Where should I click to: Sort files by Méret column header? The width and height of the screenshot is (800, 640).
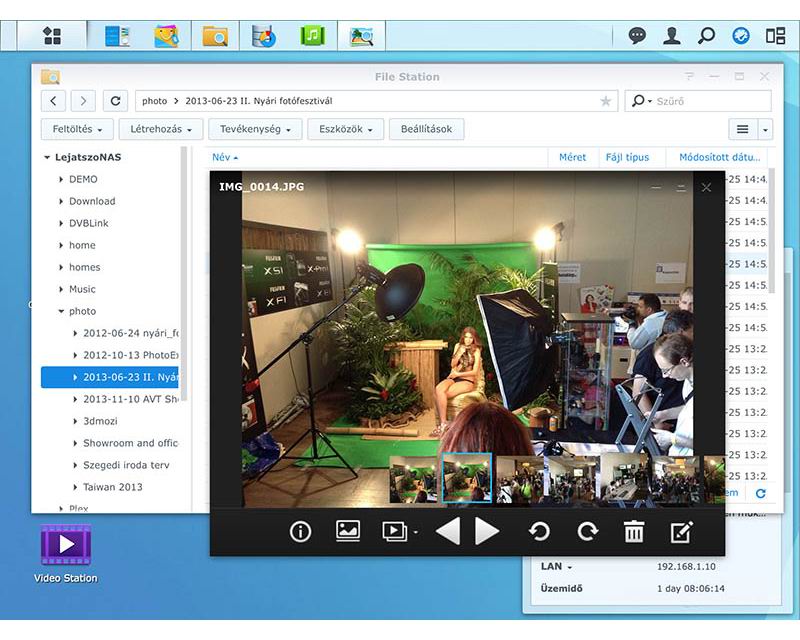(x=572, y=157)
